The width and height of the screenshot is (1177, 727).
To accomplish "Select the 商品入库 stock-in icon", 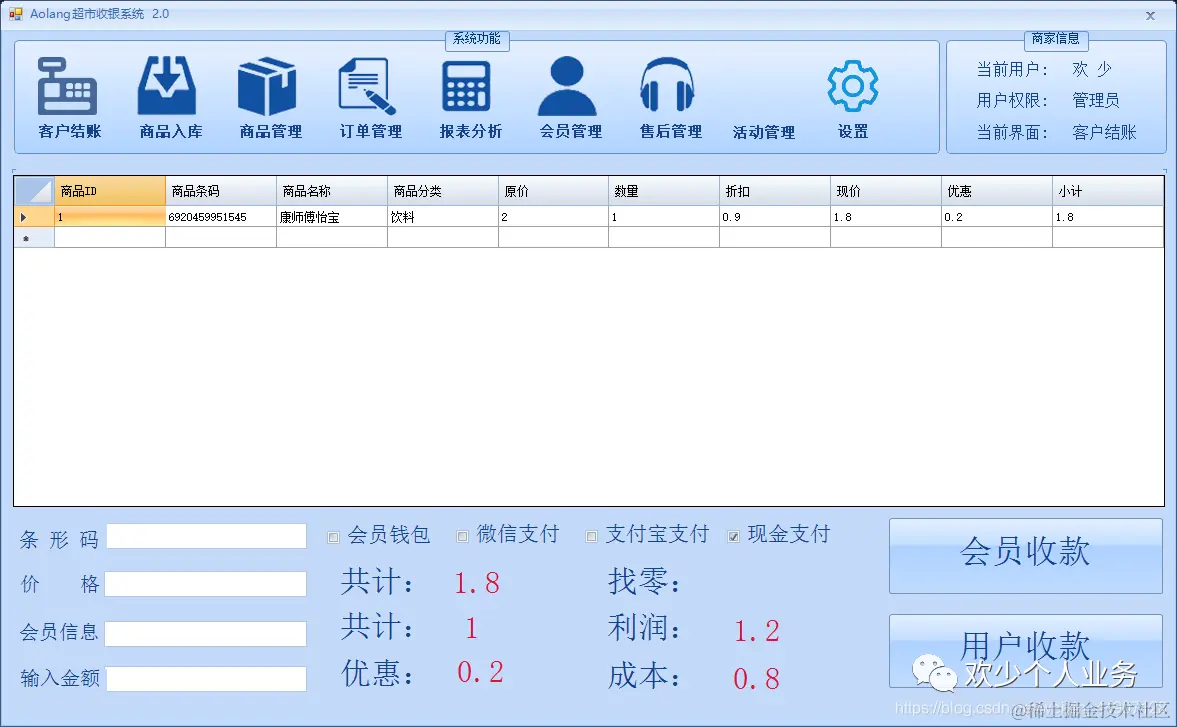I will [x=167, y=95].
